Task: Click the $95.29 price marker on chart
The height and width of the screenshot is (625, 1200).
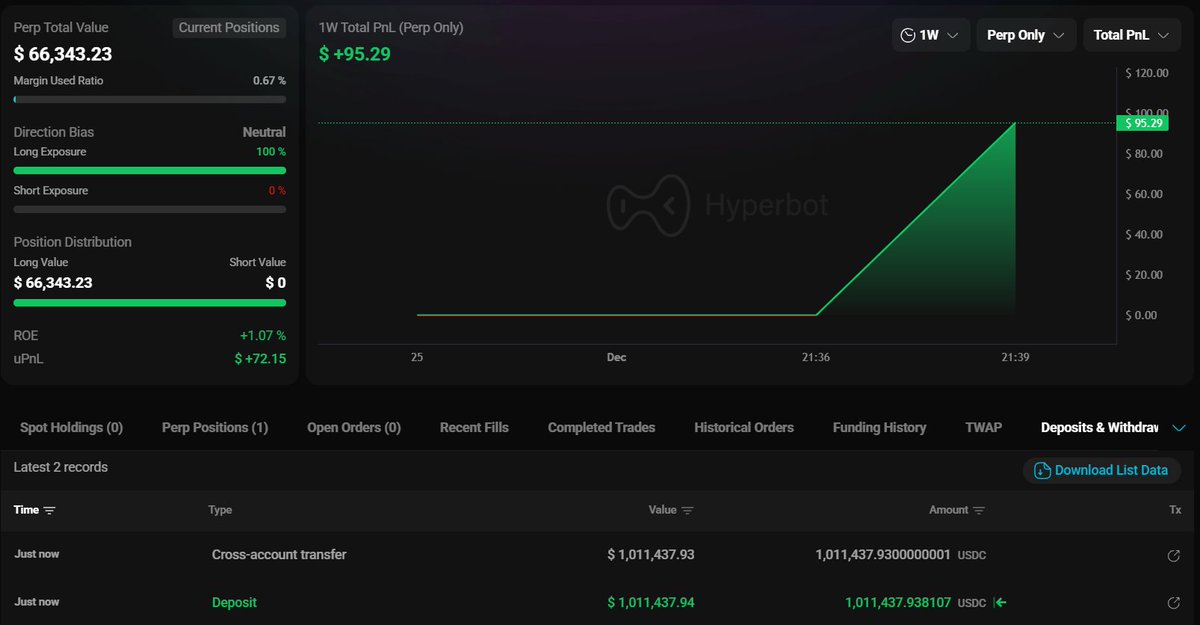Action: point(1142,123)
